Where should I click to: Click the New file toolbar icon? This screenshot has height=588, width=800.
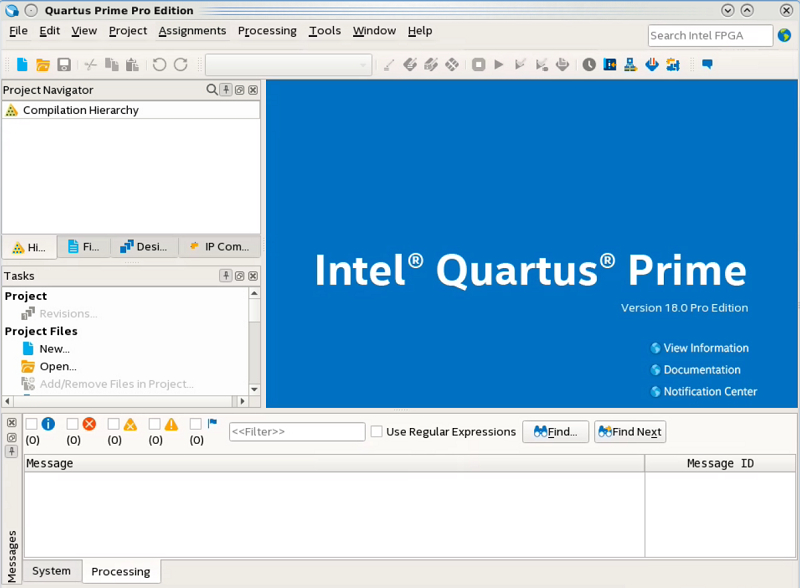click(22, 64)
